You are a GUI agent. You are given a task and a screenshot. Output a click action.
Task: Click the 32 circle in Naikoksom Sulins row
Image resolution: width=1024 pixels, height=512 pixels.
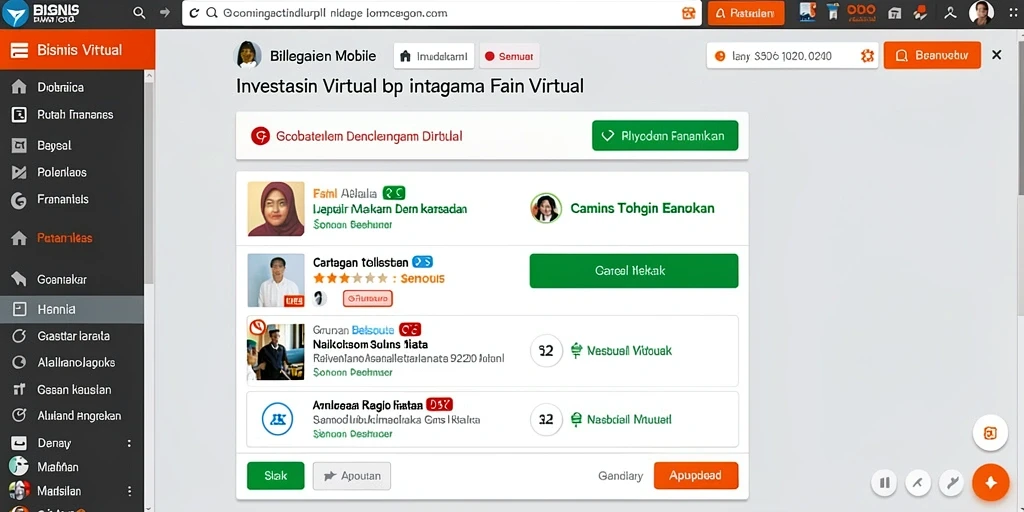click(546, 351)
